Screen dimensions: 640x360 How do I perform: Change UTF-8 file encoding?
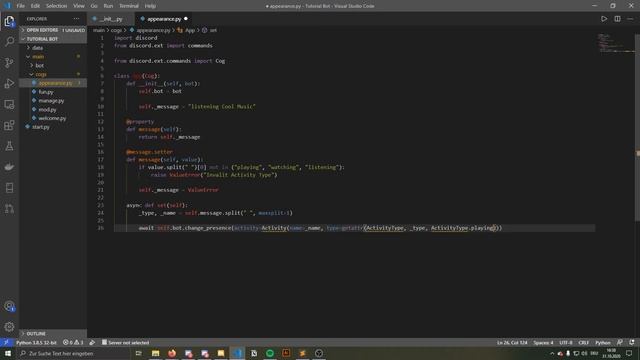(x=566, y=342)
